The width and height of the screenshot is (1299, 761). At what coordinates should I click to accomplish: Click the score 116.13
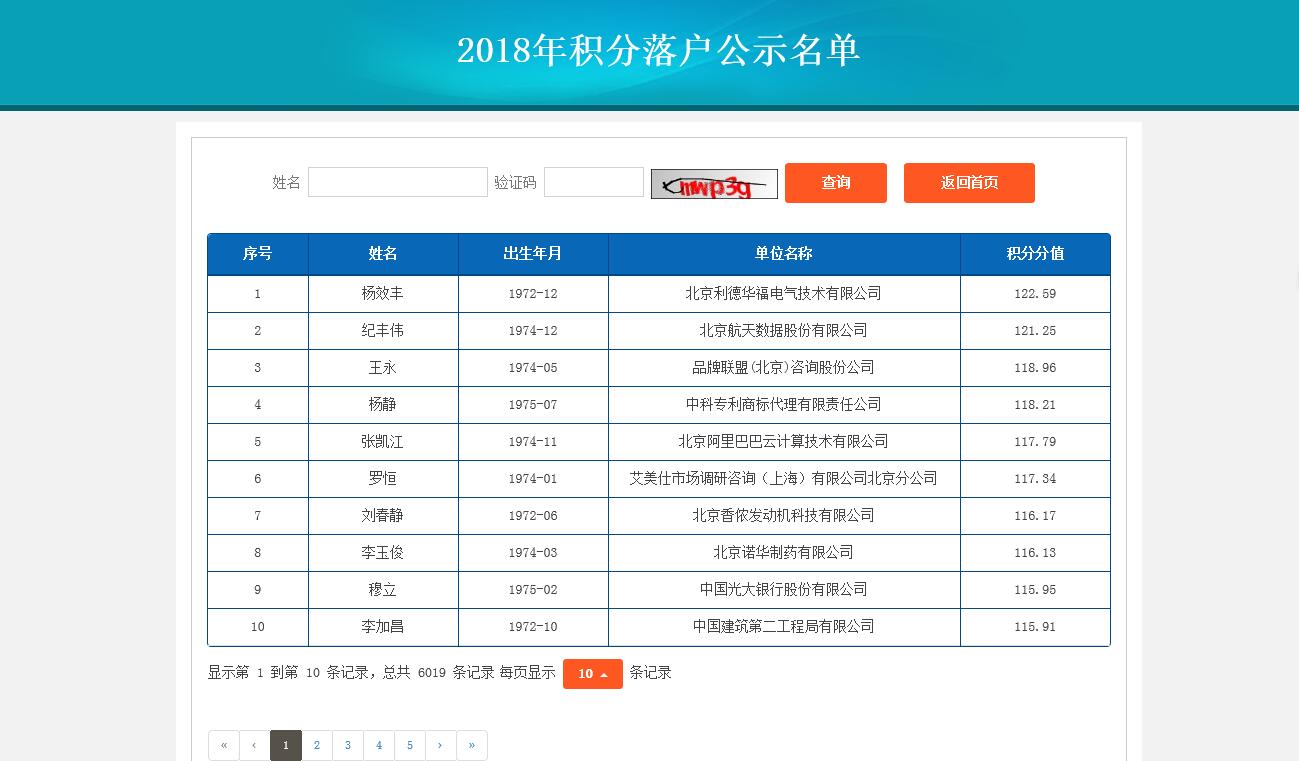click(1035, 553)
